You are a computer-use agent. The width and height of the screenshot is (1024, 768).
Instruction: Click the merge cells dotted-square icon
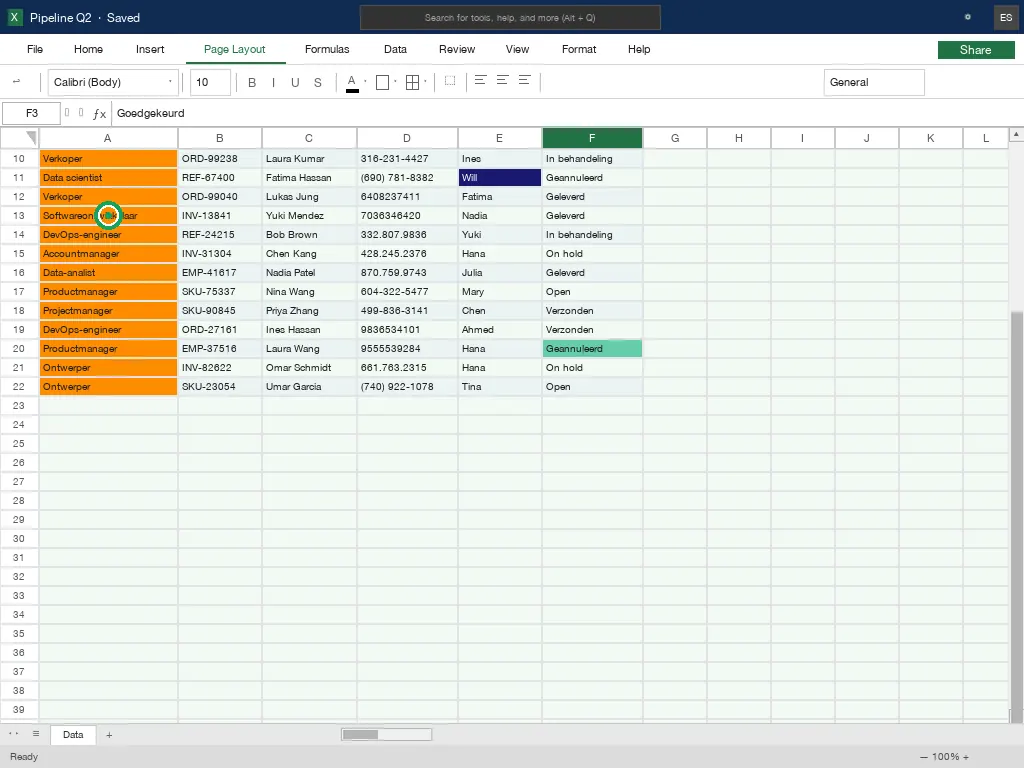point(450,81)
